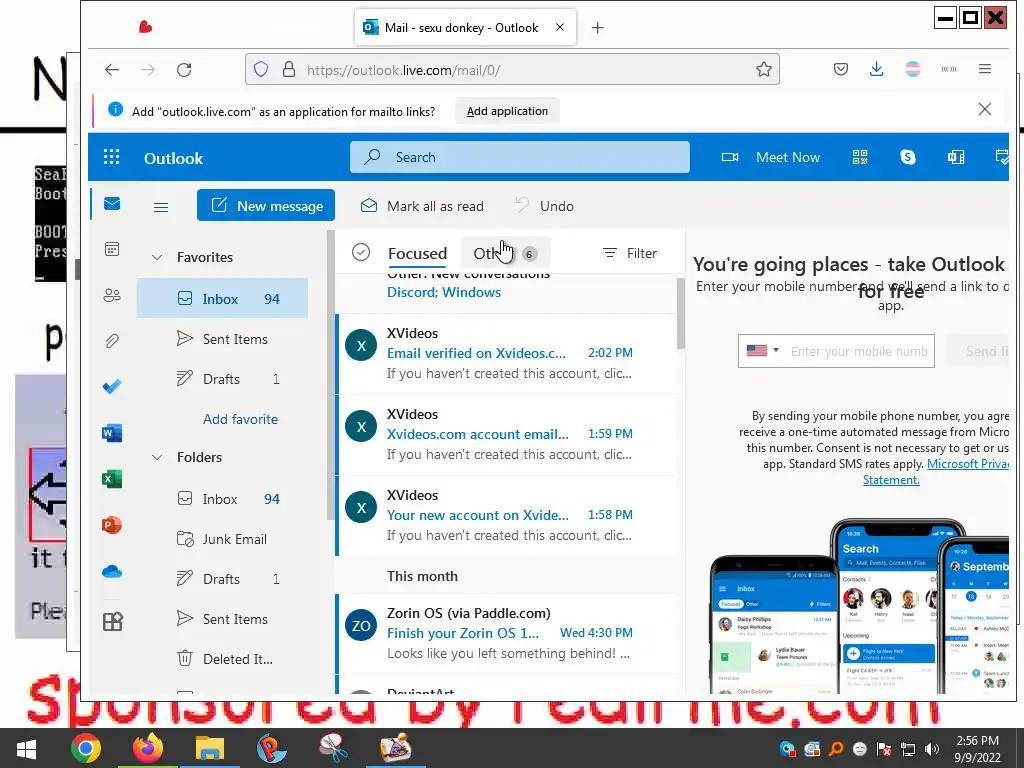Click the message list scrollbar
1024x768 pixels.
pyautogui.click(x=680, y=313)
